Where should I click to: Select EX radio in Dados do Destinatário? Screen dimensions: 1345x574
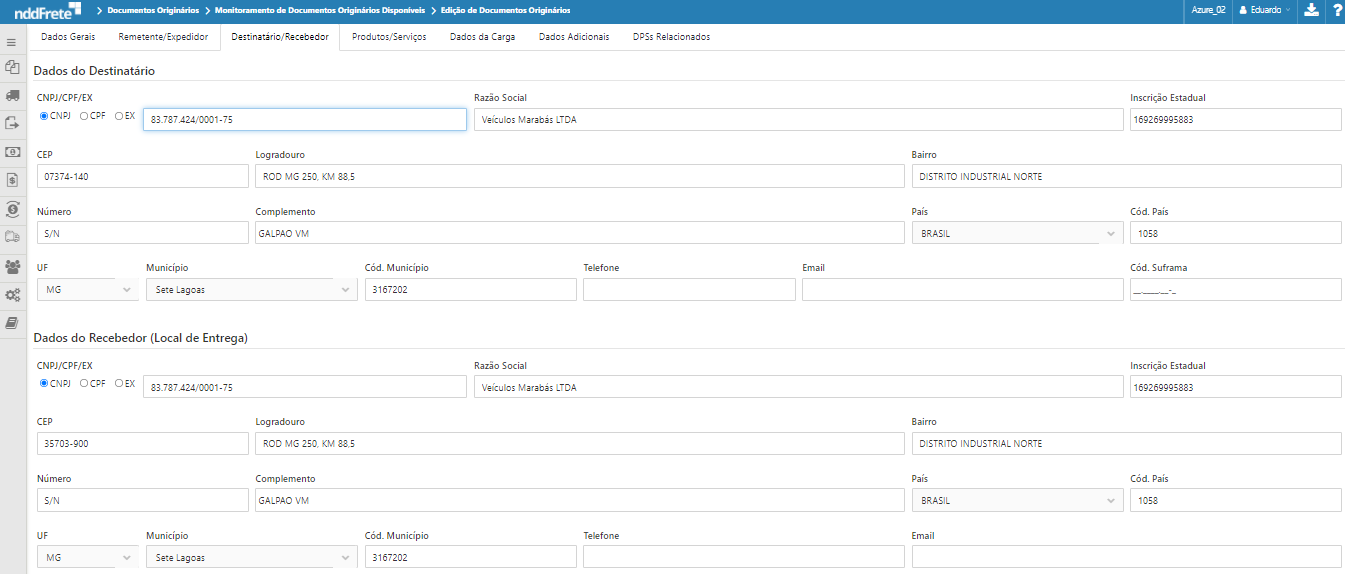pos(119,116)
